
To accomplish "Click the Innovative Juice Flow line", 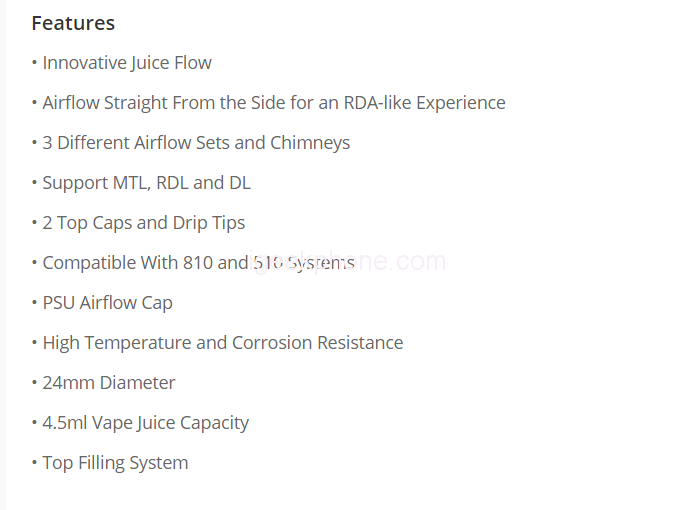I will 127,63.
